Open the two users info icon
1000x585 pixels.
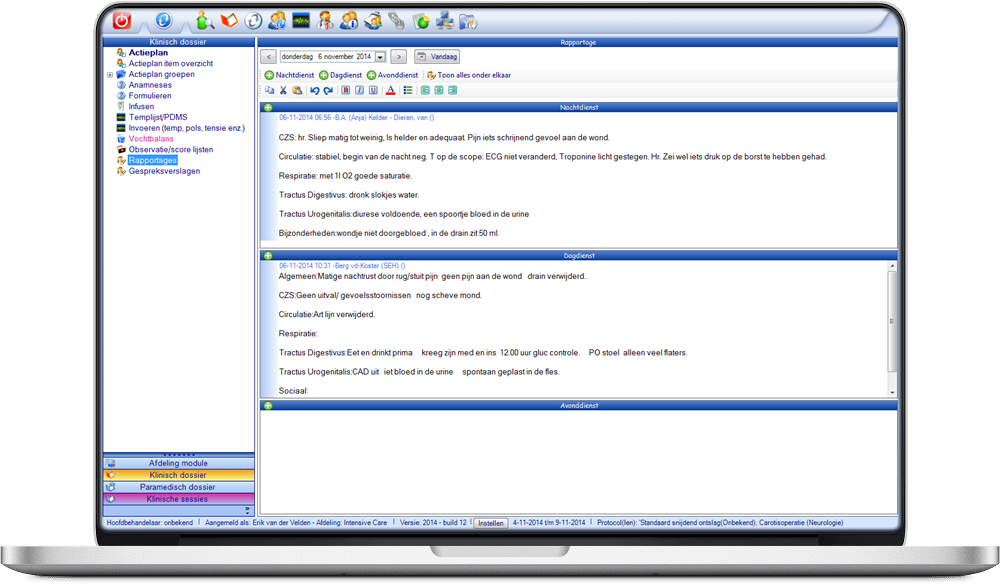click(x=349, y=21)
